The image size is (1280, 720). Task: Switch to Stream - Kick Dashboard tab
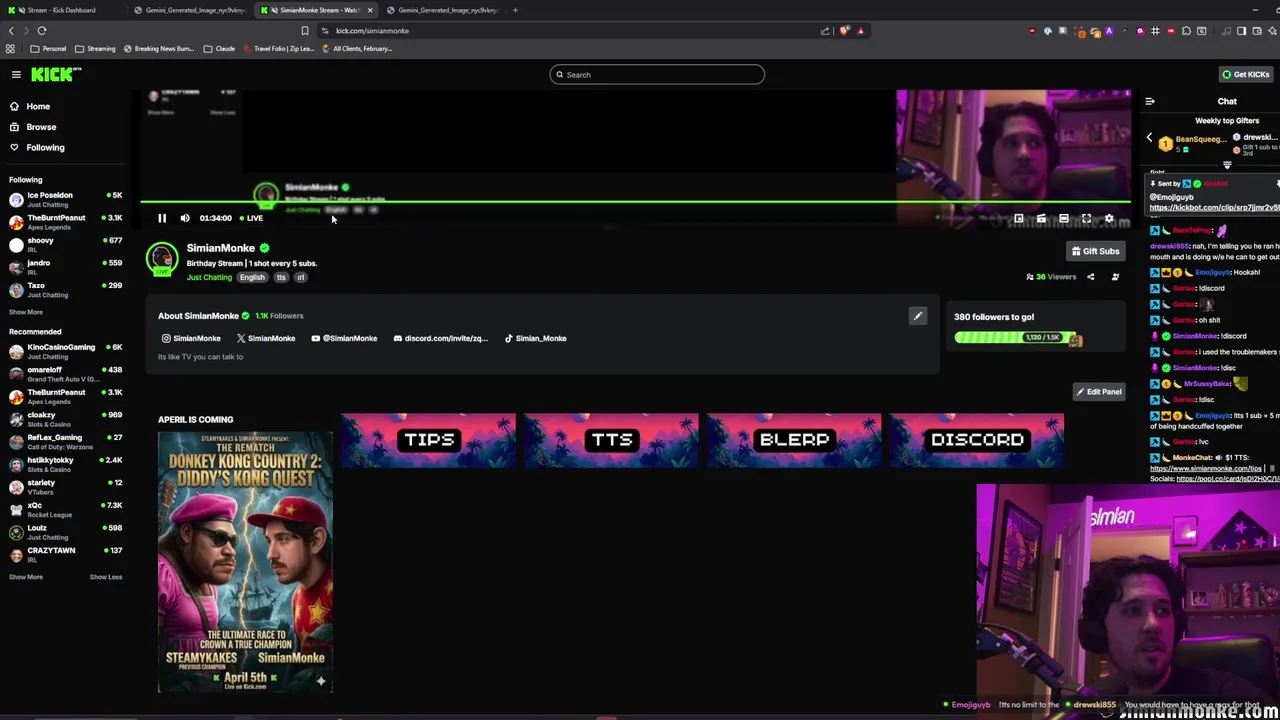[x=62, y=10]
